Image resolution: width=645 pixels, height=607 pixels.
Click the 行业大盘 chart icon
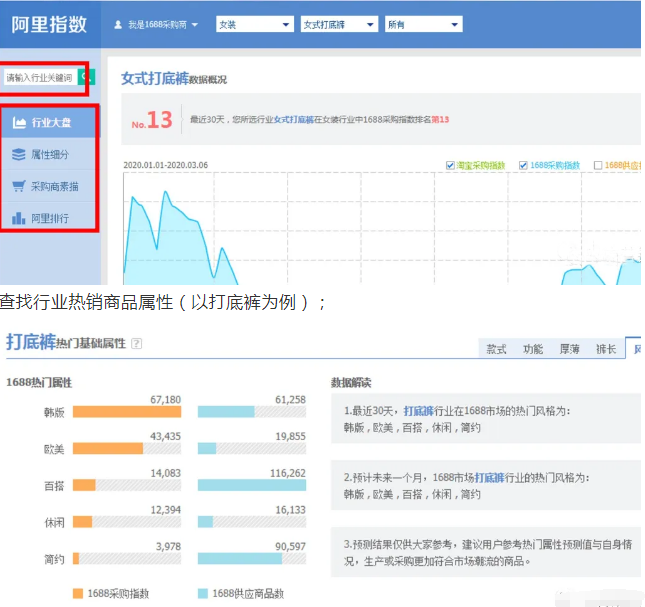coord(19,123)
